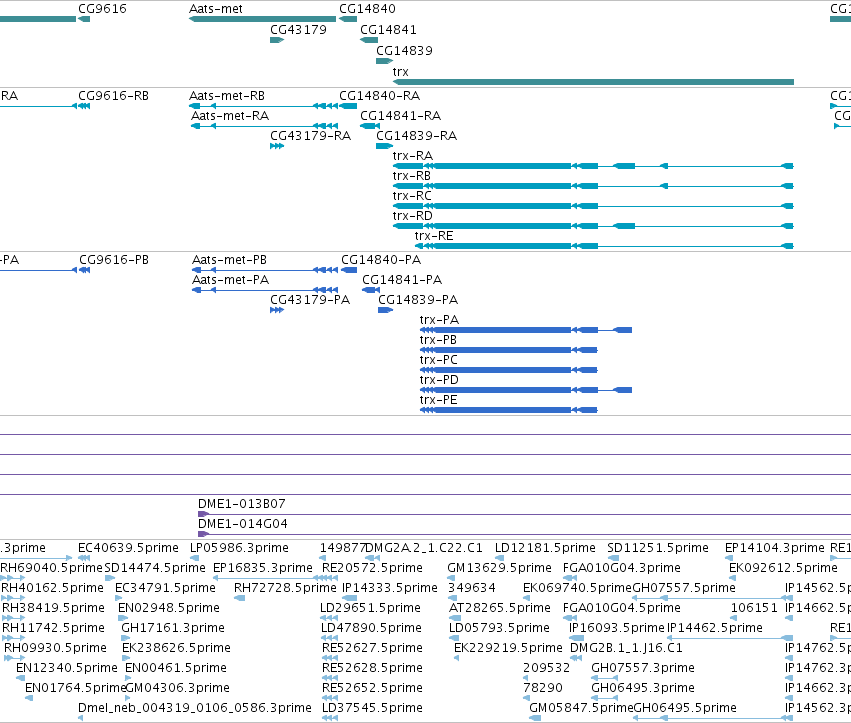The width and height of the screenshot is (851, 723).
Task: Select the CG43179-RA transcript glyph
Action: (277, 147)
